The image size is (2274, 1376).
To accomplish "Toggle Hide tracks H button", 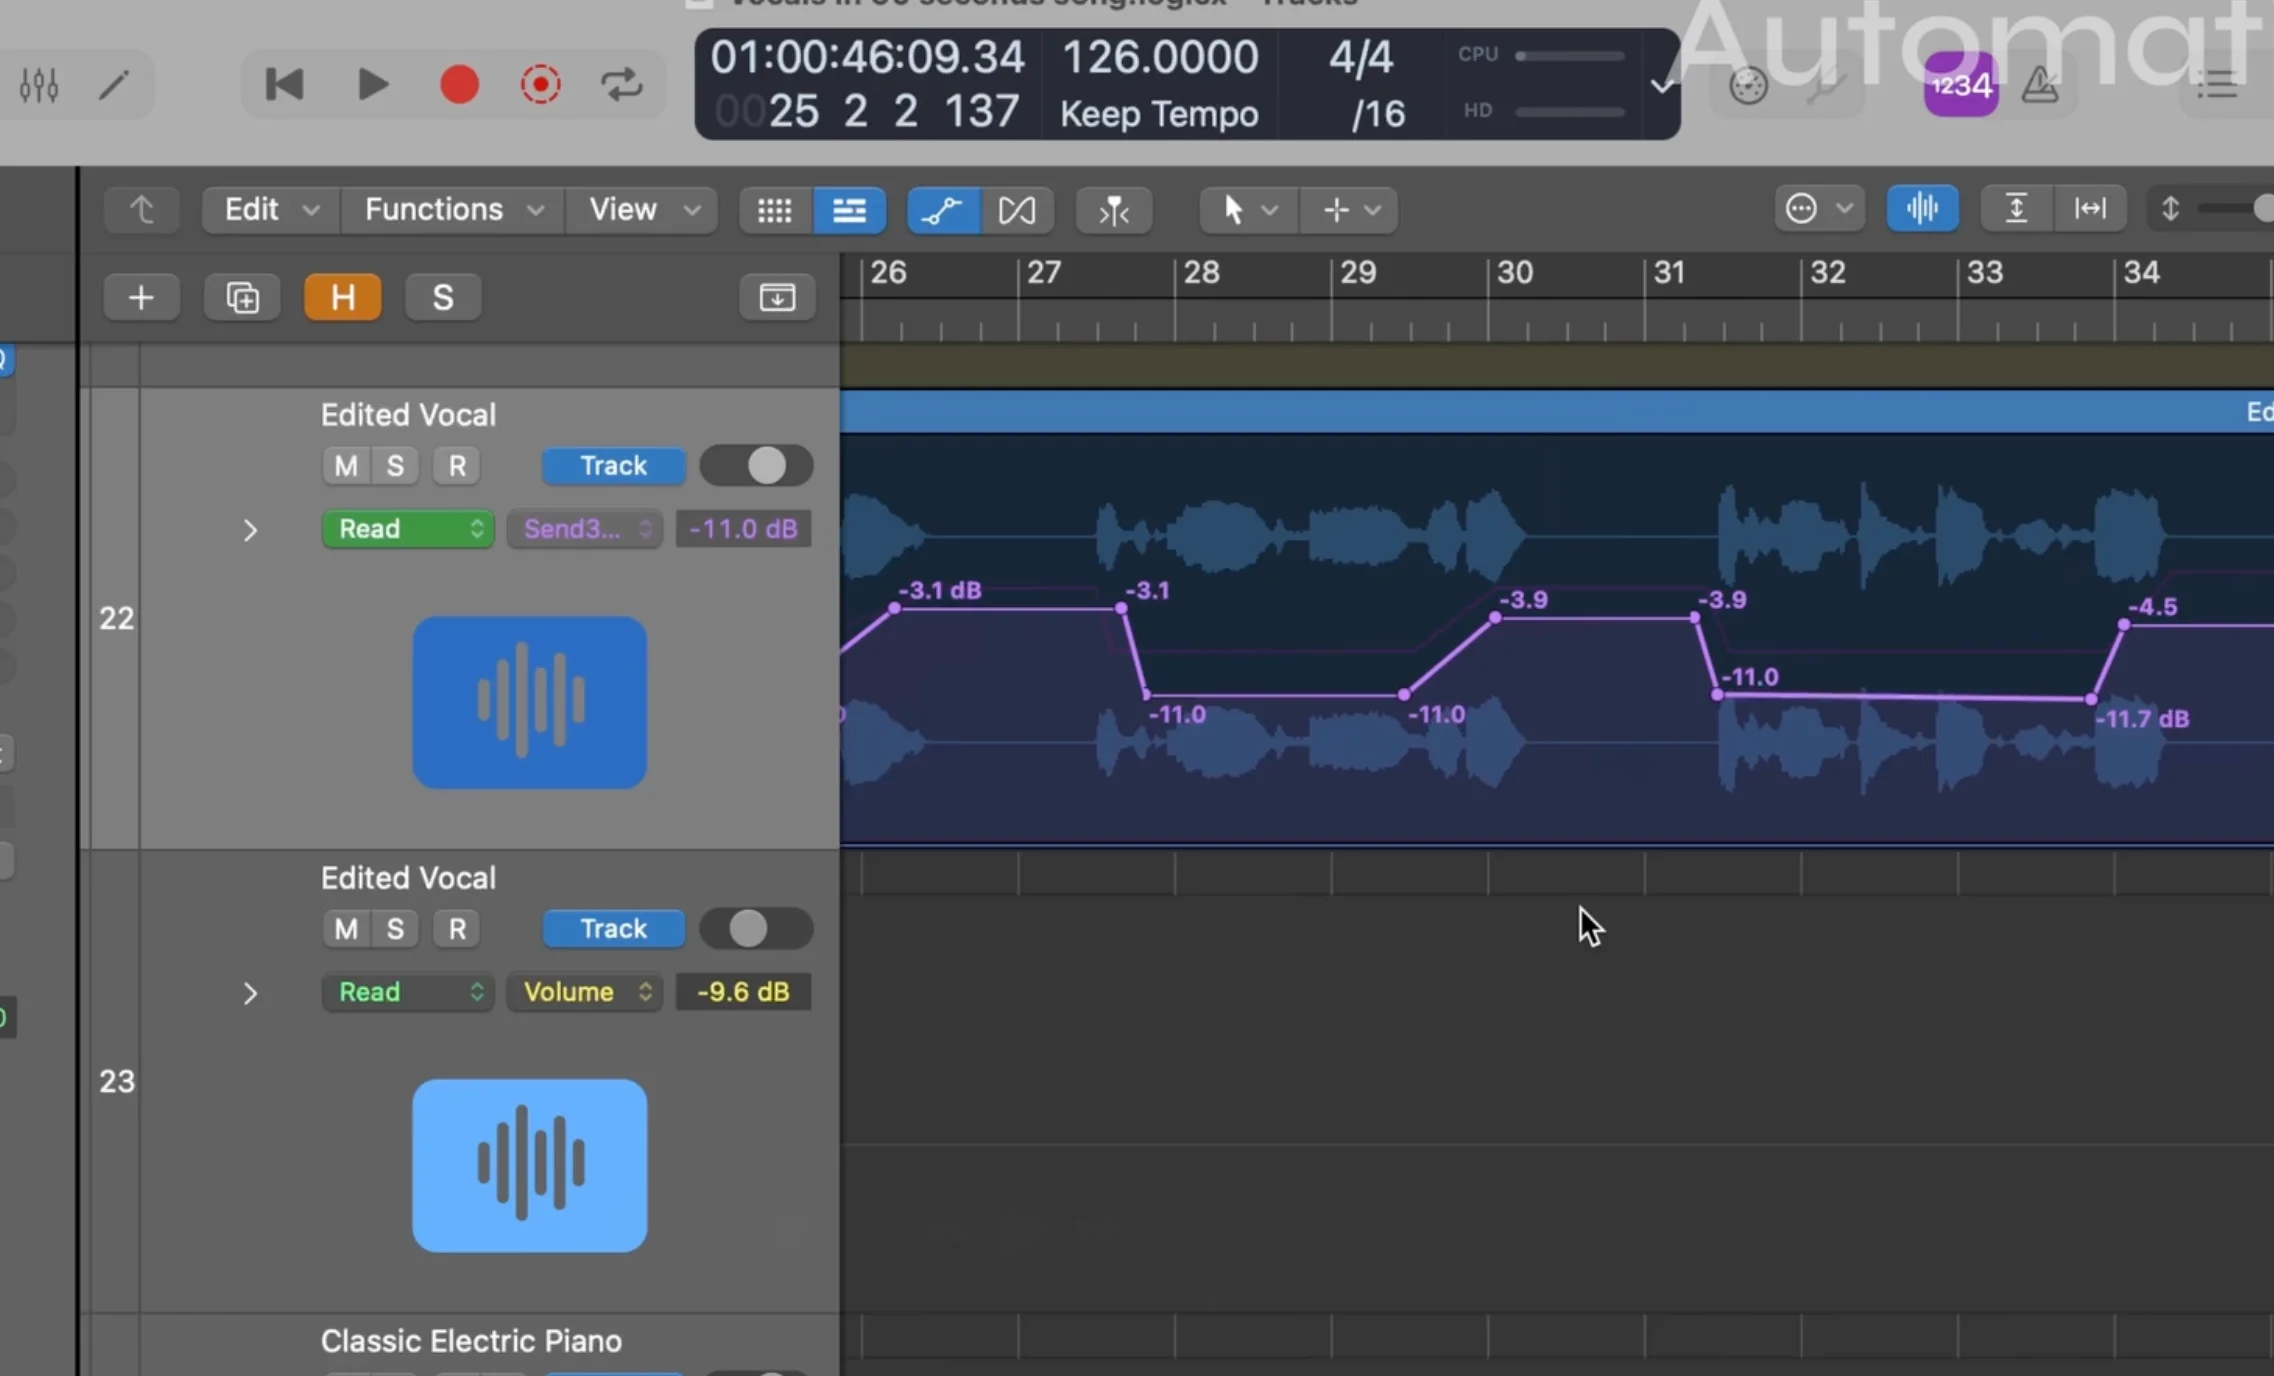I will tap(342, 297).
